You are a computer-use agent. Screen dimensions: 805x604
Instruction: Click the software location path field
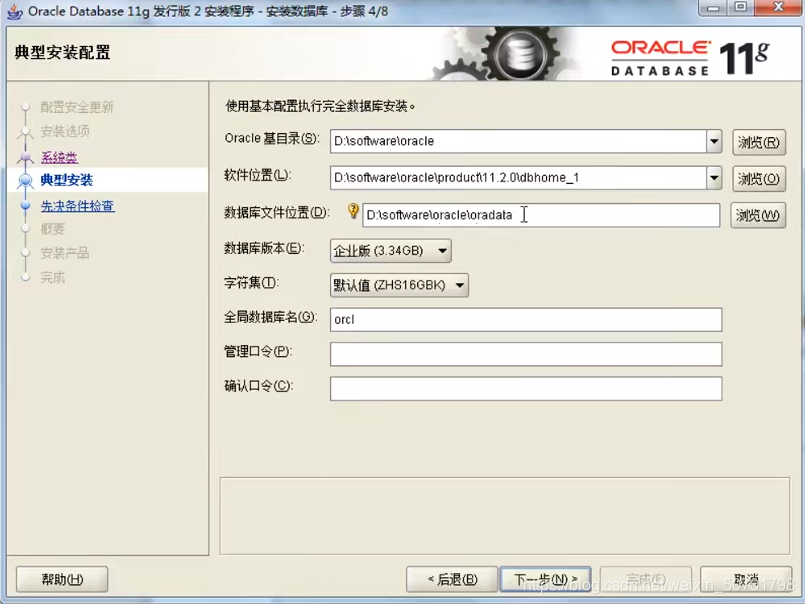tap(519, 178)
